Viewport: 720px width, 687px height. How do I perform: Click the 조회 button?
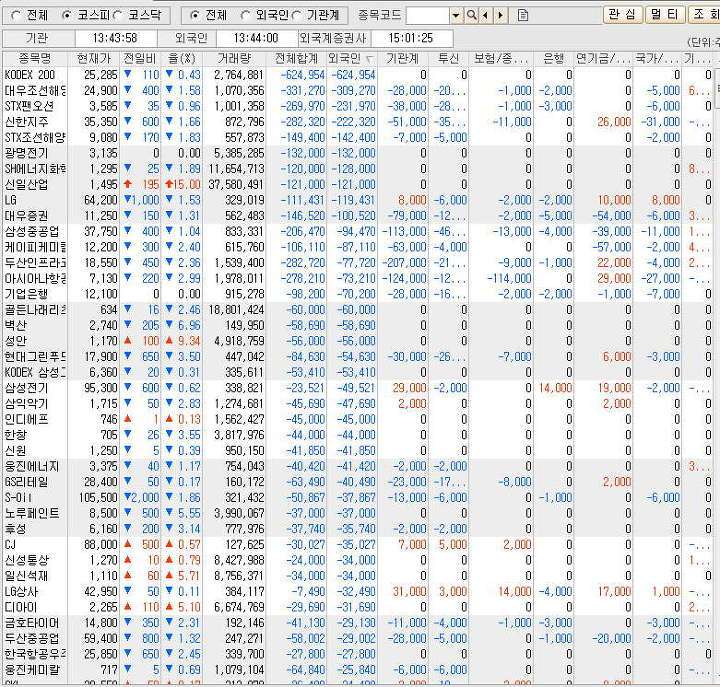tap(704, 14)
